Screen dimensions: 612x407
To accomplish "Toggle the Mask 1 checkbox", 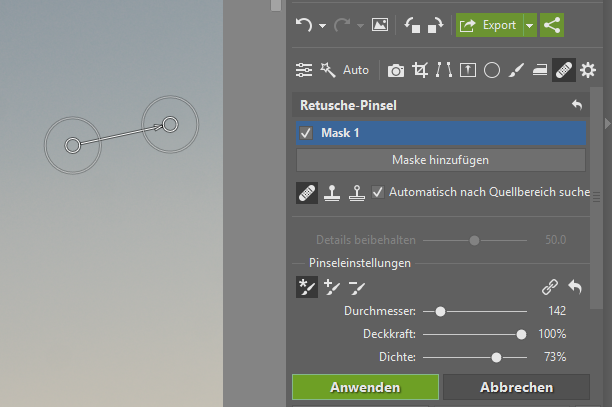I will 306,133.
